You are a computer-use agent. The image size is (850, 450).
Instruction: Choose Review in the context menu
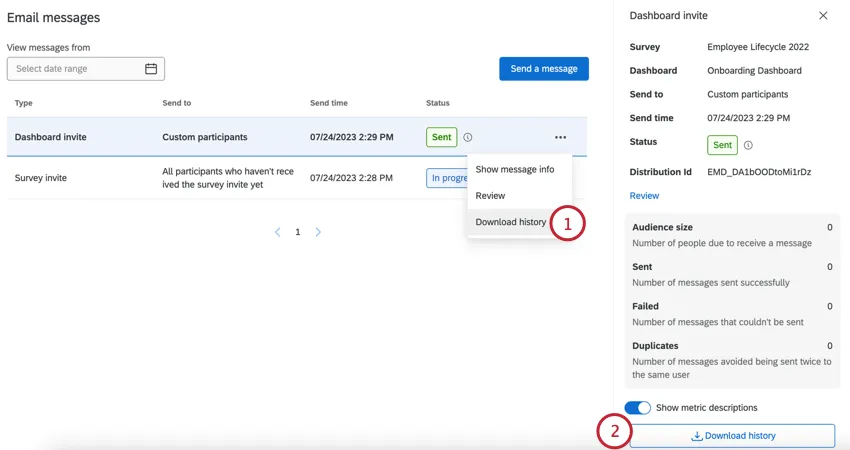490,196
